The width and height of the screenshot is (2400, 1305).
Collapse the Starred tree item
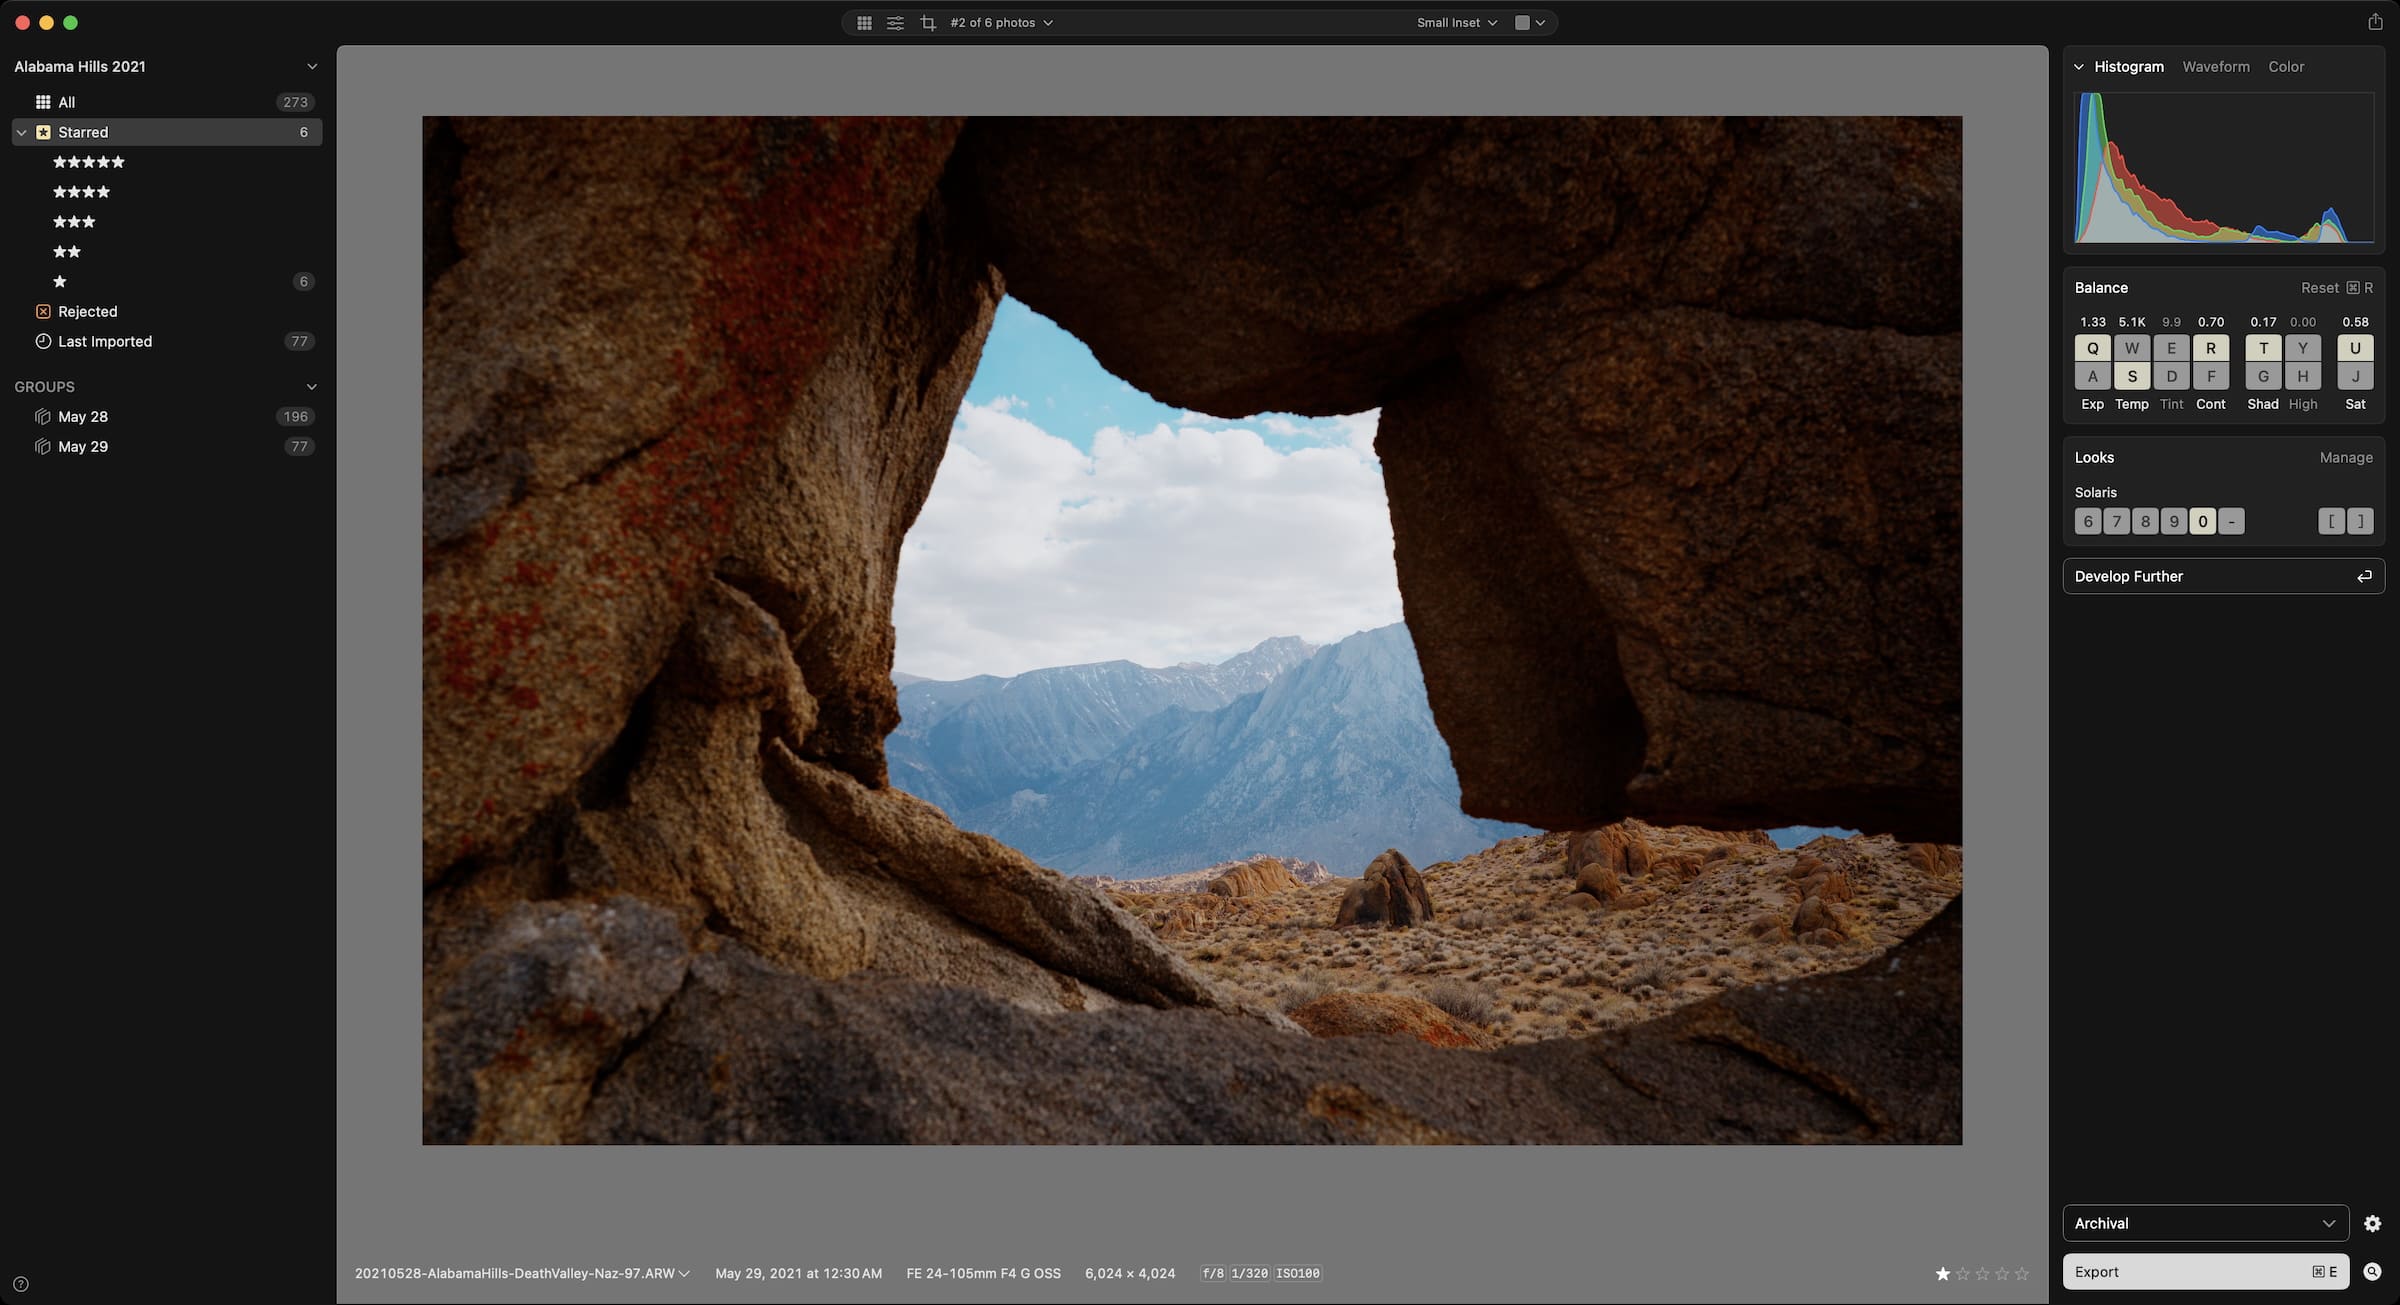coord(21,132)
